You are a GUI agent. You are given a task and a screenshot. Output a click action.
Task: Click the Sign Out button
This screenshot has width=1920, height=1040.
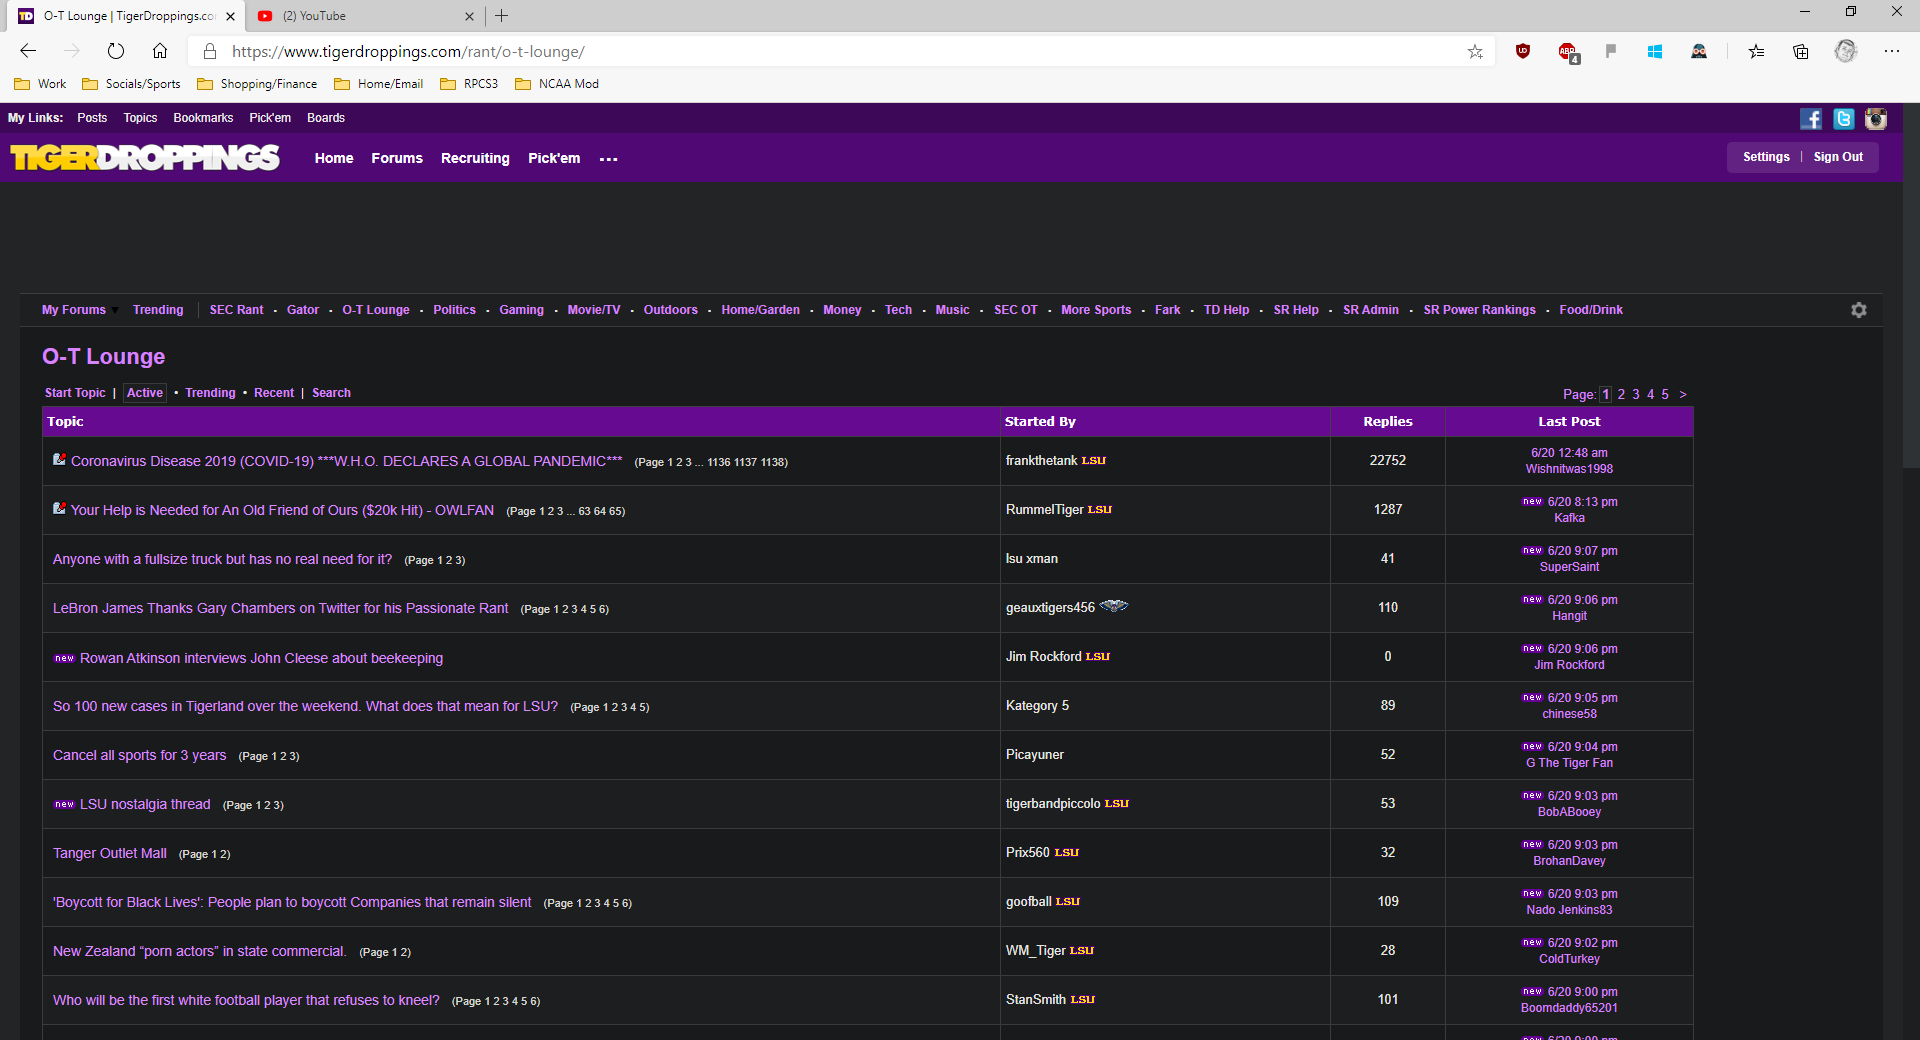1838,157
